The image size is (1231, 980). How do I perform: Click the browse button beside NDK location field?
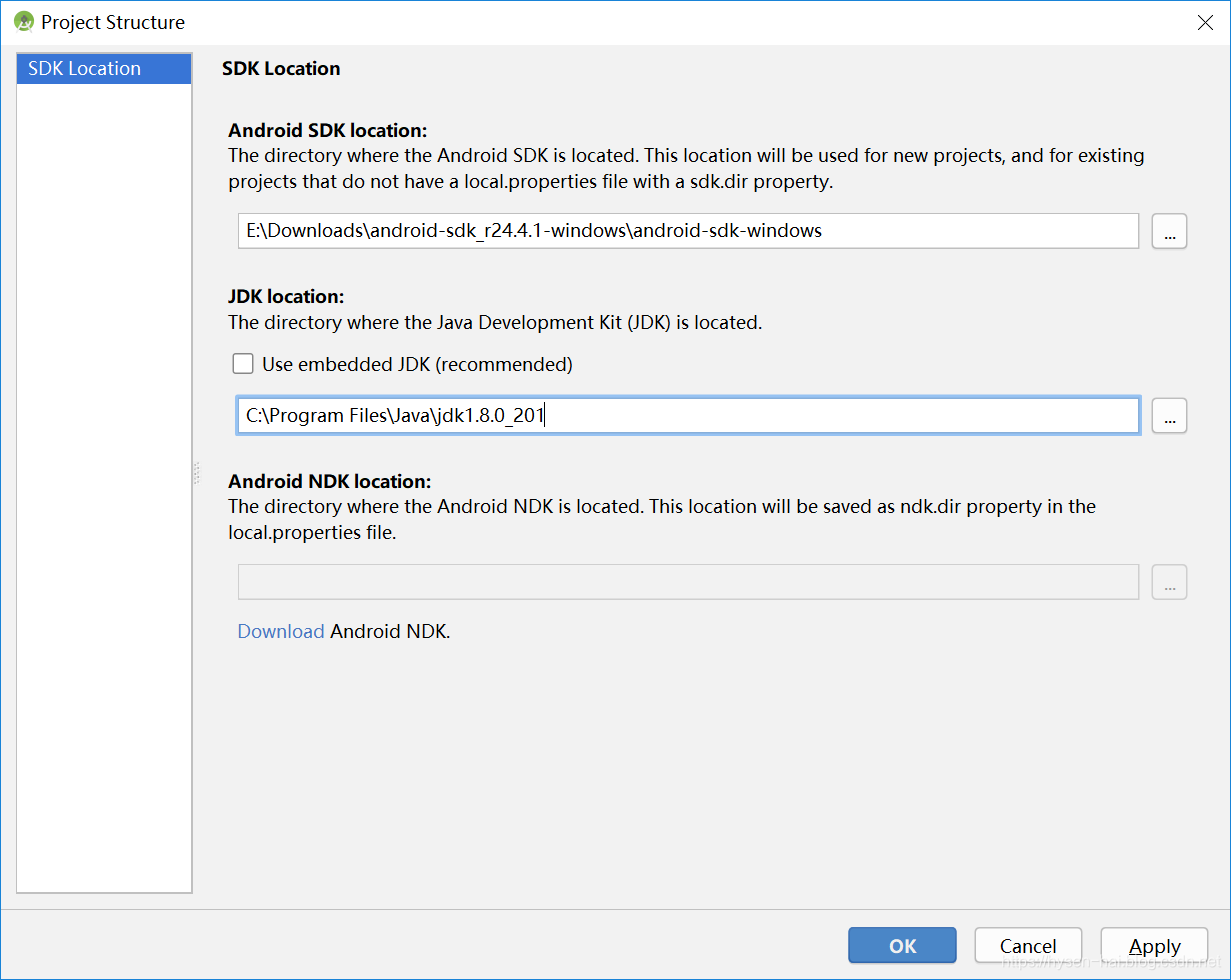1169,582
